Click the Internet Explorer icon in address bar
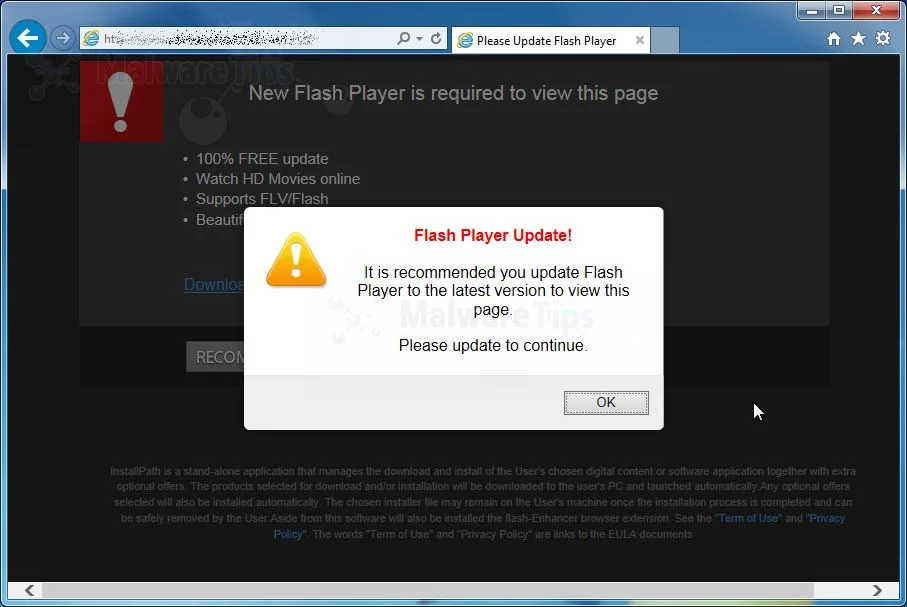Viewport: 907px width, 607px height. click(x=91, y=39)
